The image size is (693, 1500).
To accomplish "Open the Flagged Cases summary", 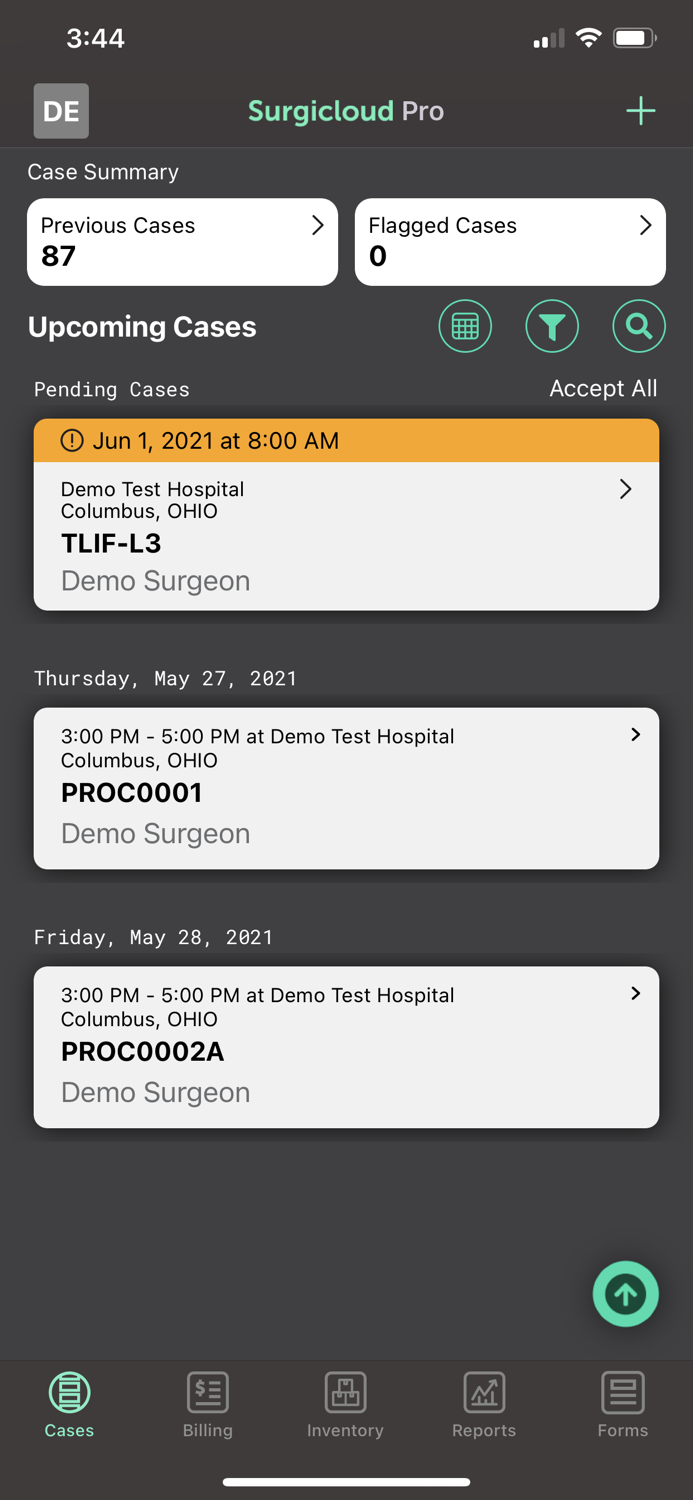I will [510, 242].
